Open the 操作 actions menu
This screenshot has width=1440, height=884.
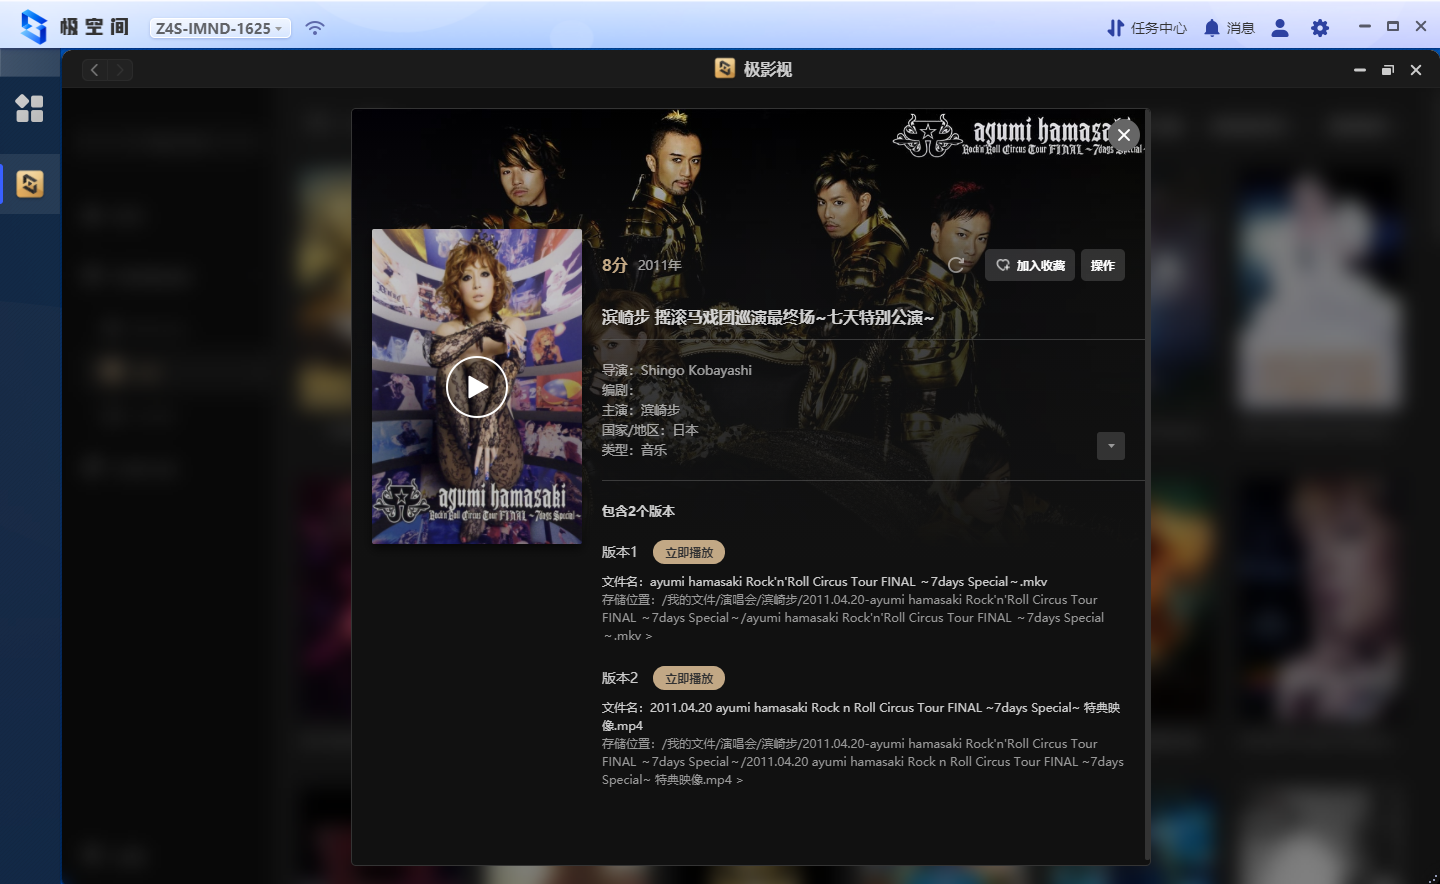[1103, 265]
